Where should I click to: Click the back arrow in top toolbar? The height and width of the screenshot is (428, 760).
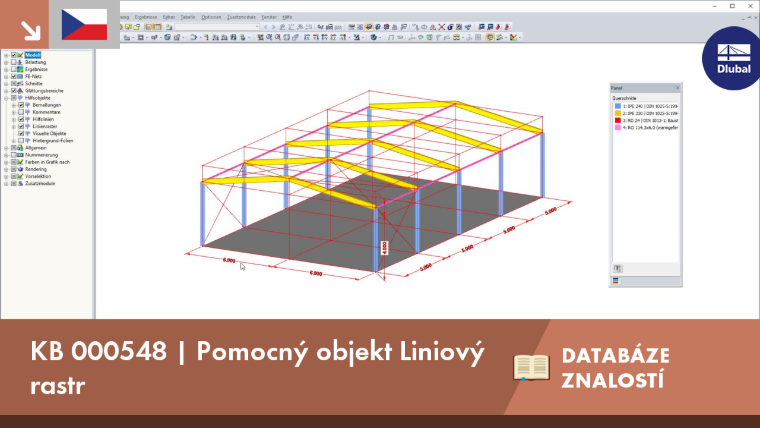(x=265, y=27)
